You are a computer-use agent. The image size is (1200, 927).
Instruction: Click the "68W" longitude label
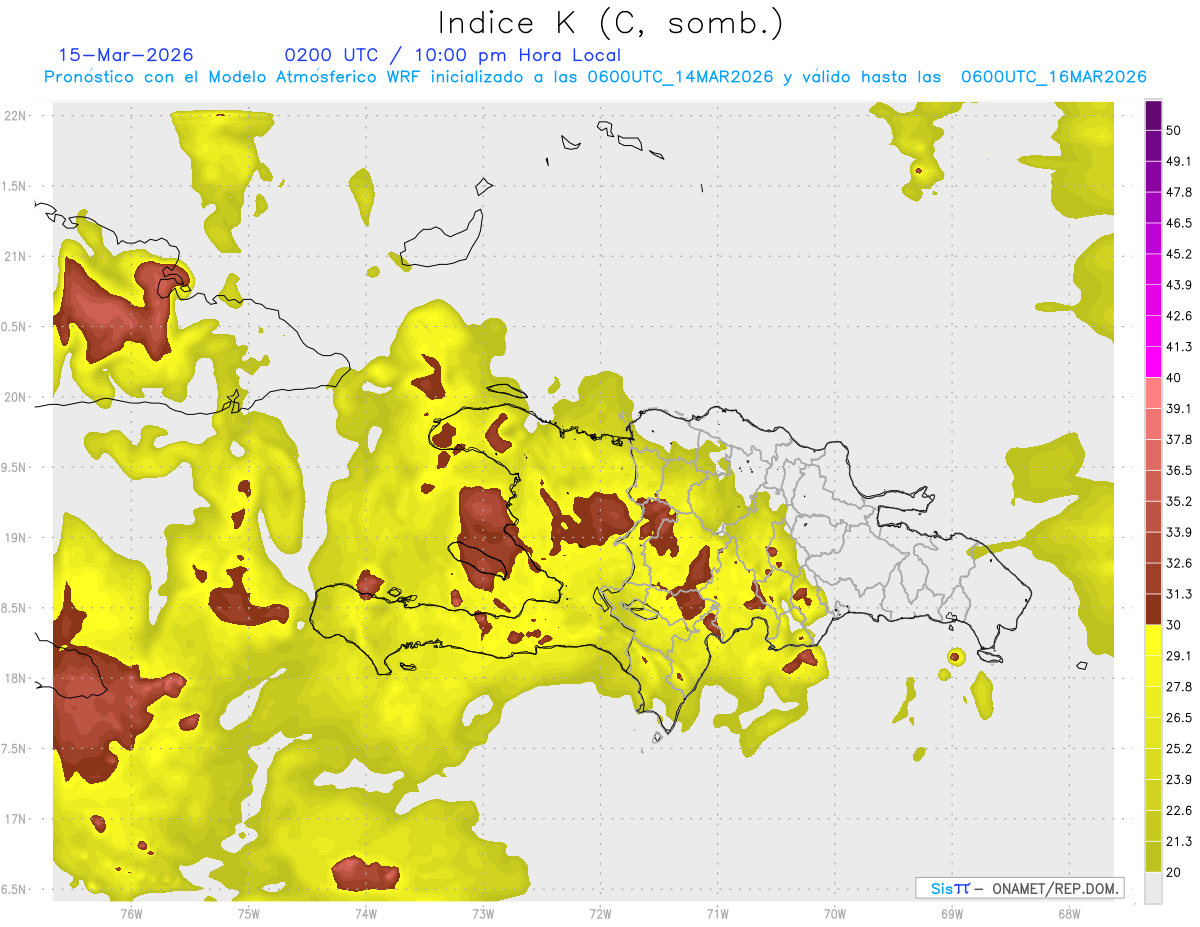(1068, 914)
